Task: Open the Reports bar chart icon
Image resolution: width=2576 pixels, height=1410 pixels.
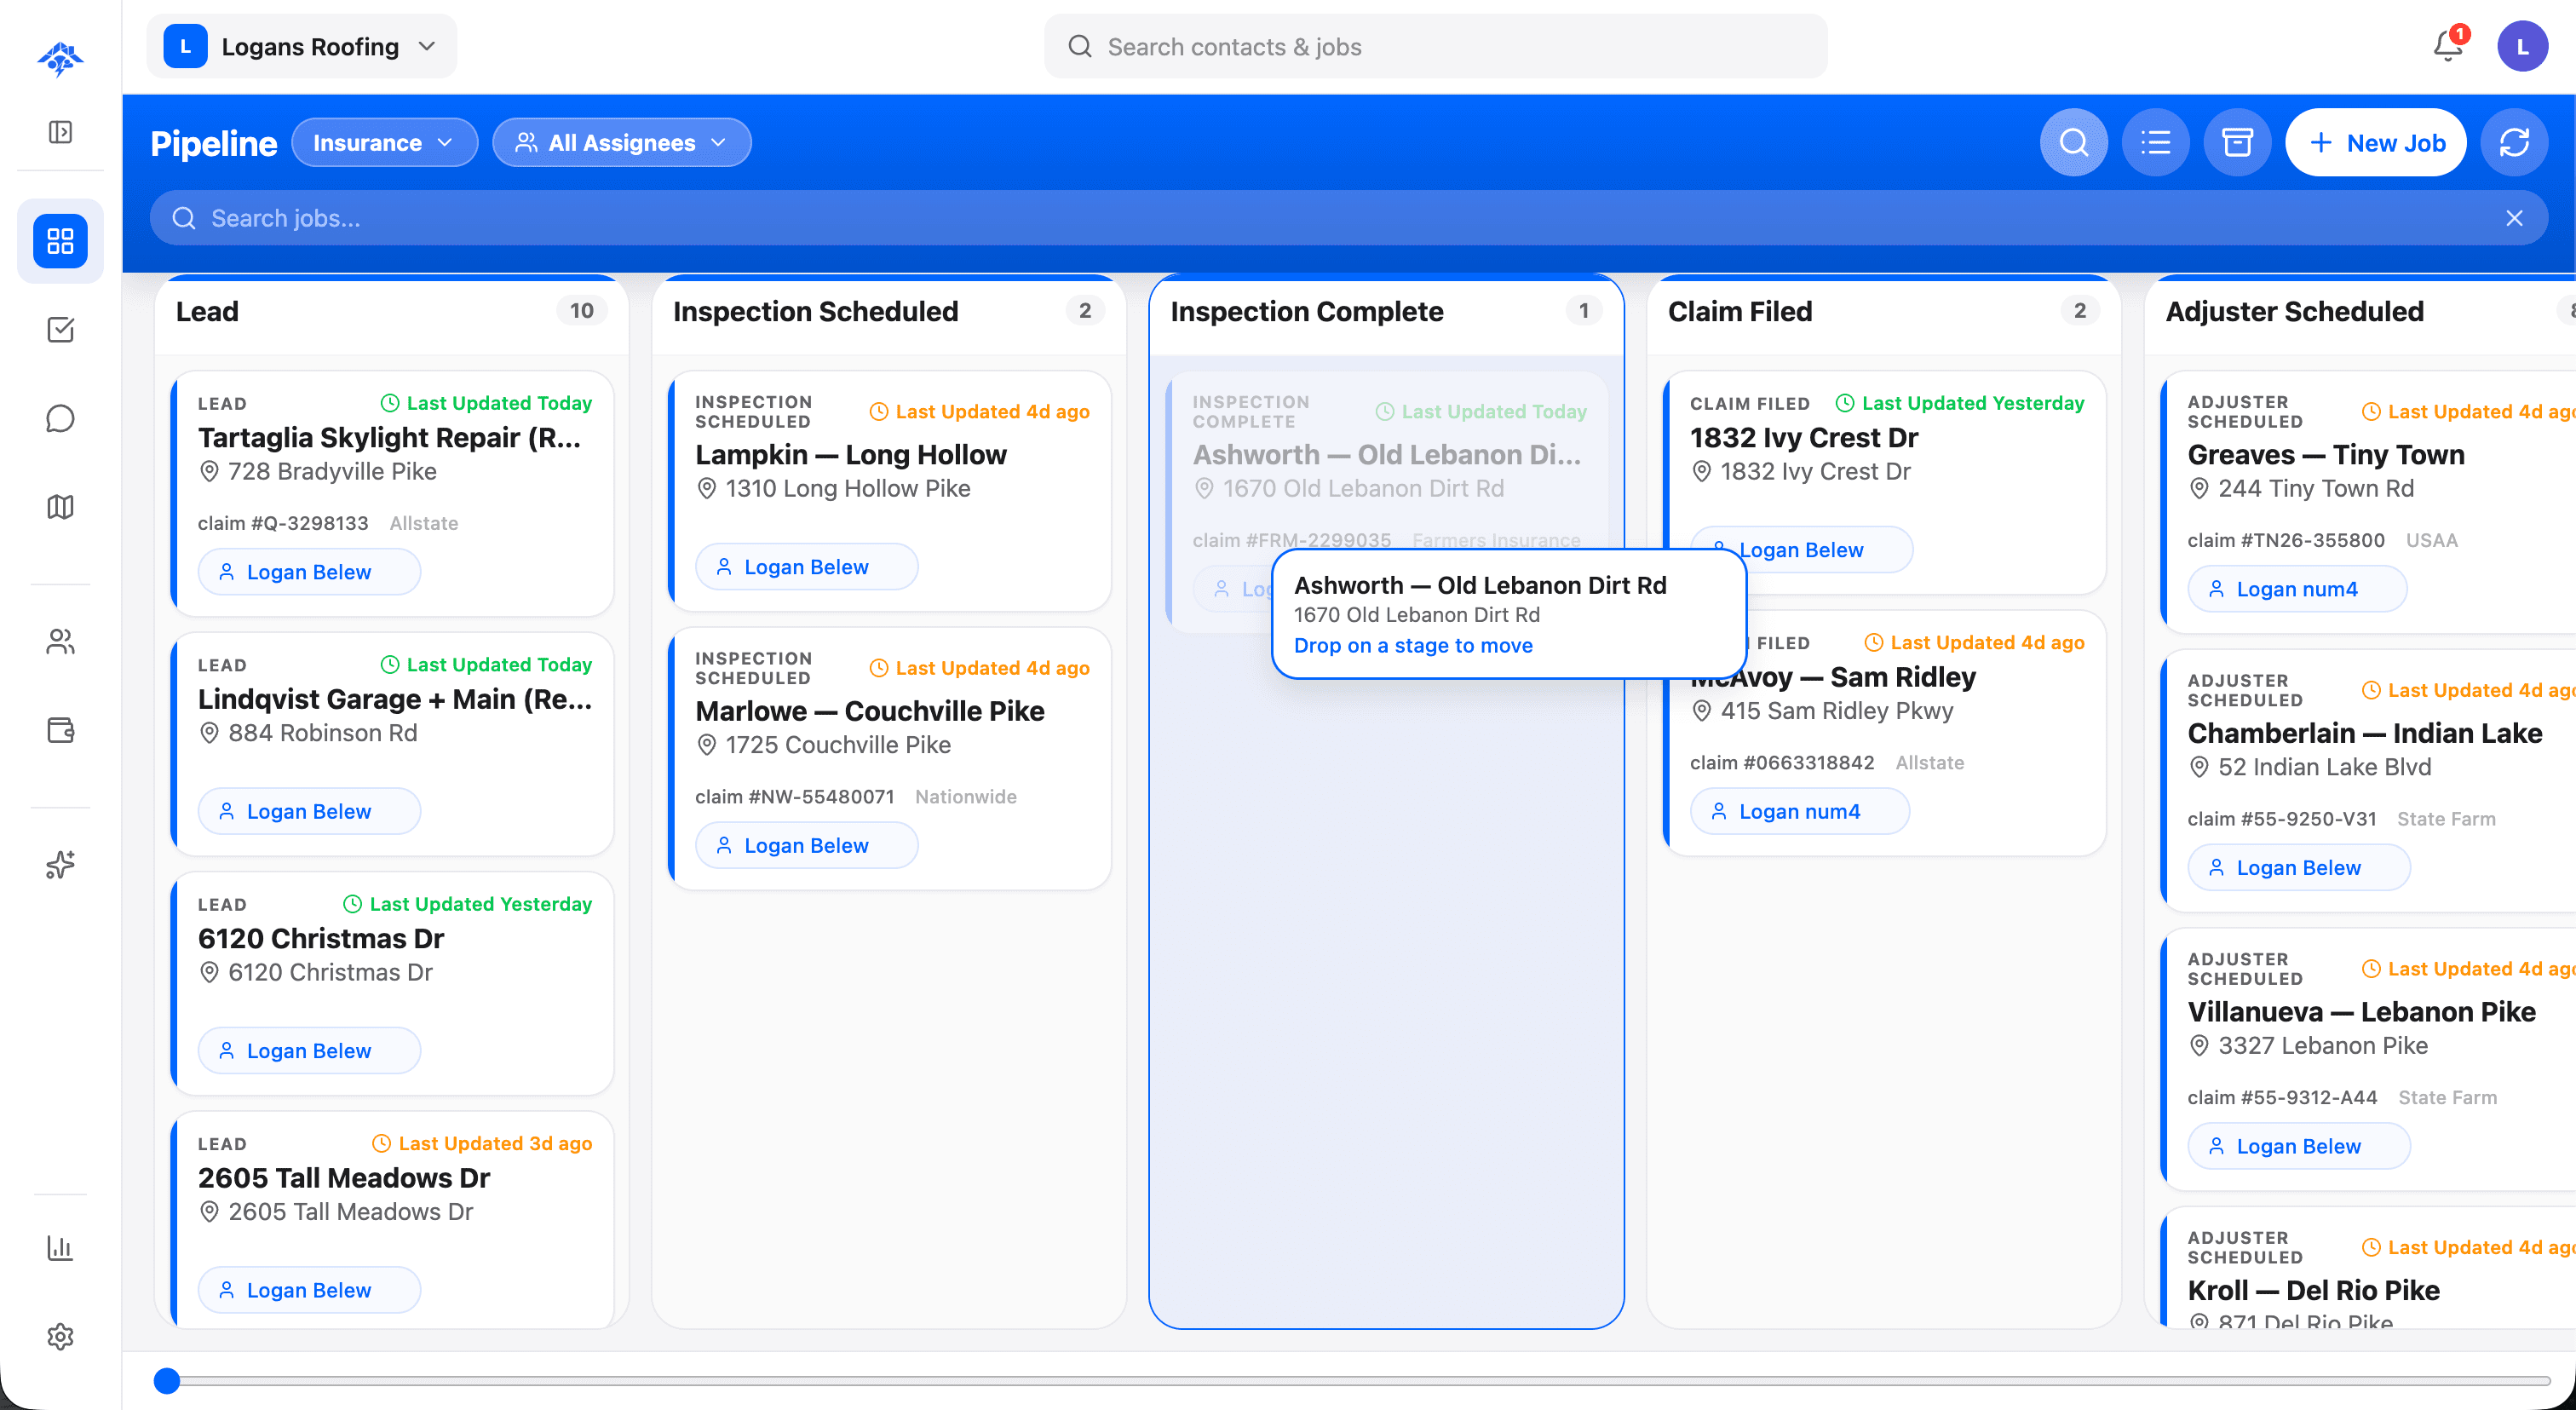Action: [60, 1248]
